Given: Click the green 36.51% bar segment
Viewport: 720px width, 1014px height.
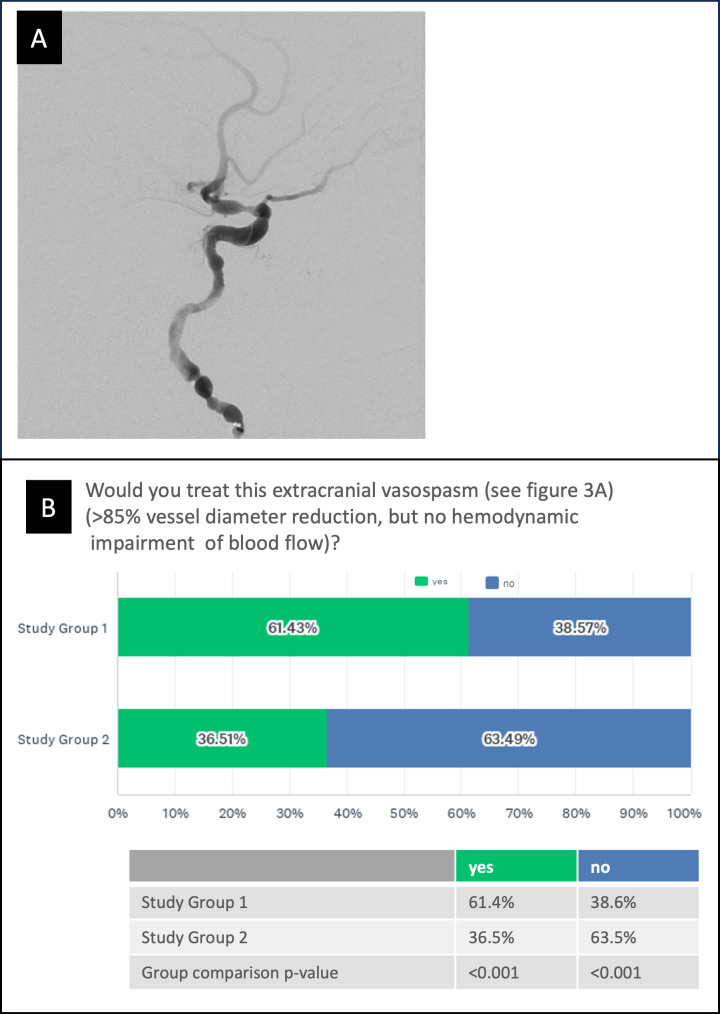Looking at the screenshot, I should (222, 739).
